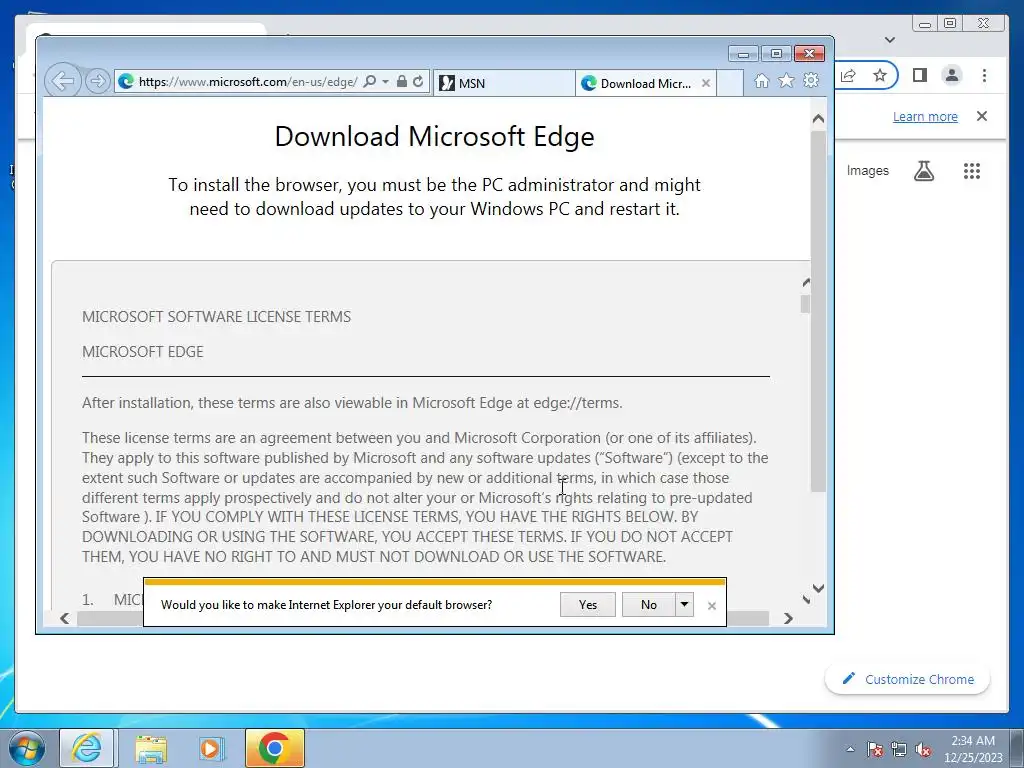
Task: Go back in Internet Explorer
Action: (63, 82)
